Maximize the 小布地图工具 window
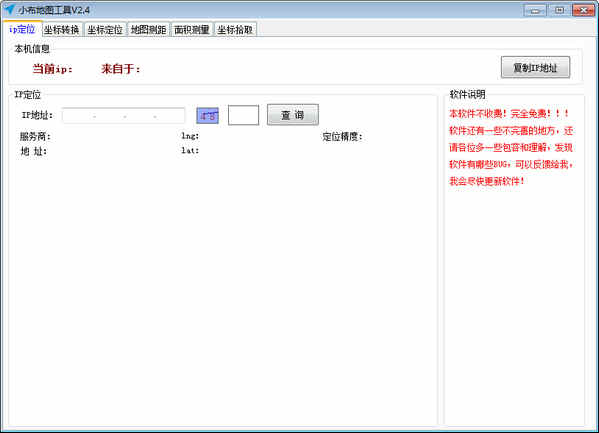Viewport: 599px width, 433px height. click(x=559, y=10)
